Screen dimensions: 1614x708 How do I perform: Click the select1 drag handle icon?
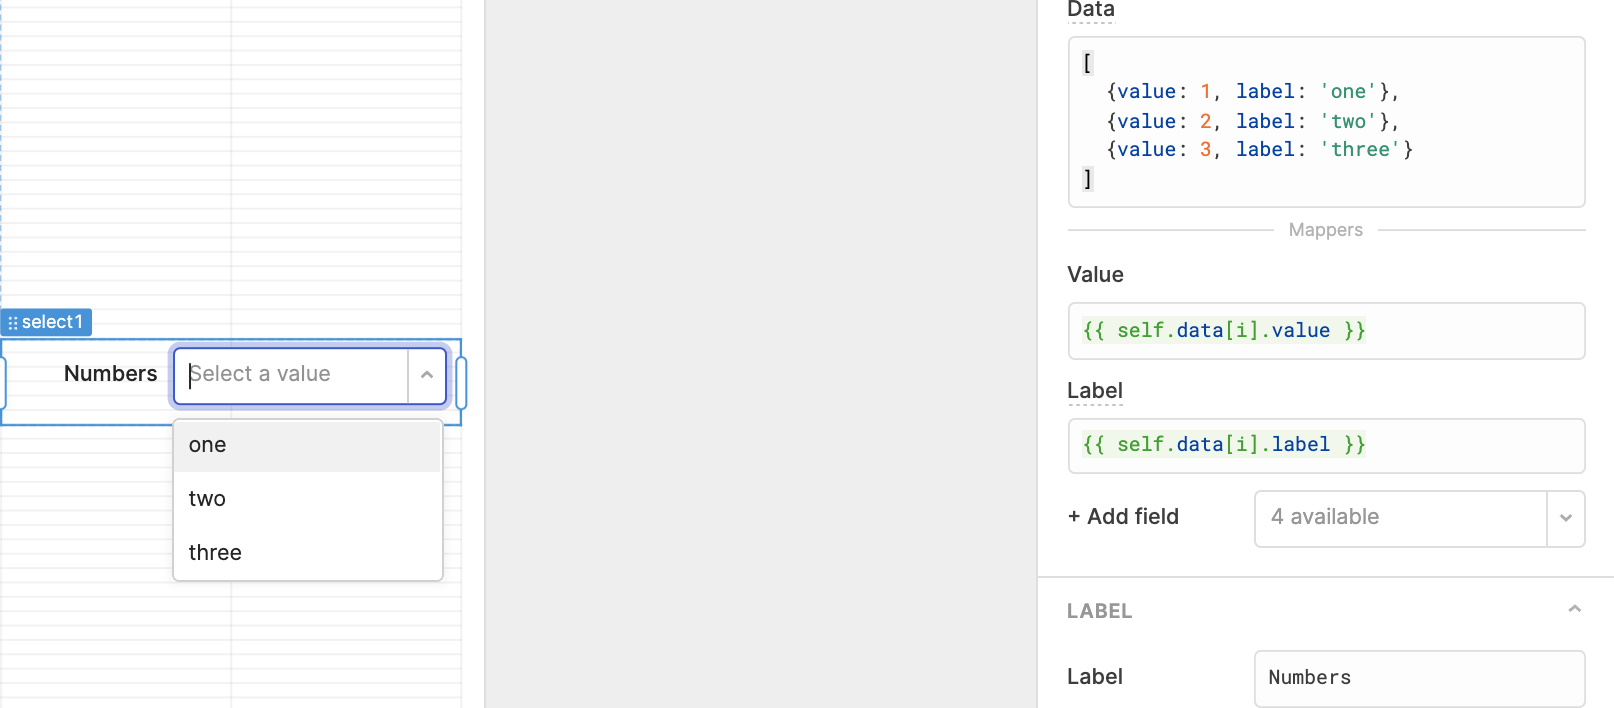13,323
